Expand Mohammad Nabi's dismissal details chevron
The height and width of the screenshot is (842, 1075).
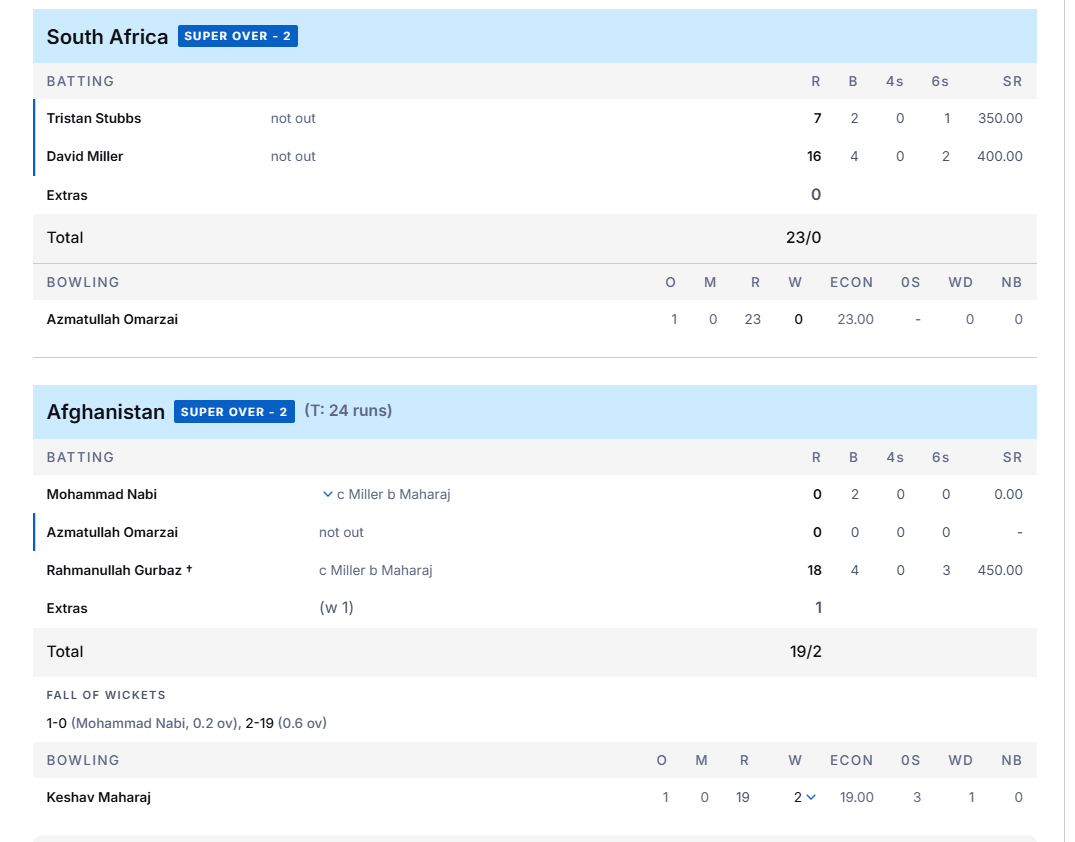(328, 494)
